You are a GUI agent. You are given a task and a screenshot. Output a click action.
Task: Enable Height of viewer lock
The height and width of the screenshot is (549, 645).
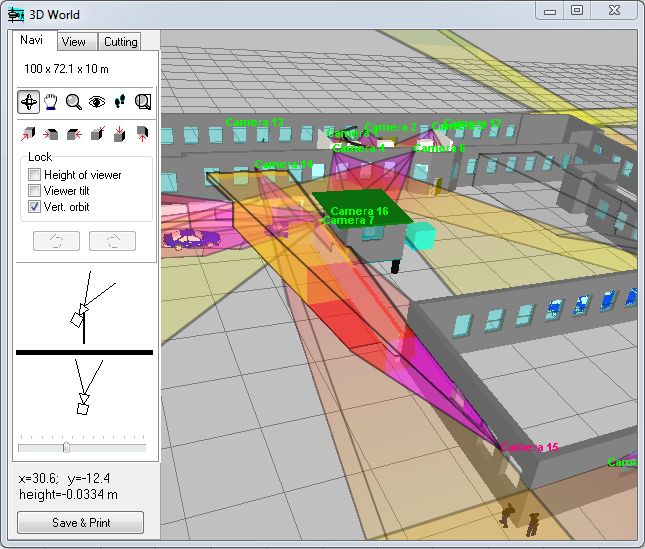(35, 175)
